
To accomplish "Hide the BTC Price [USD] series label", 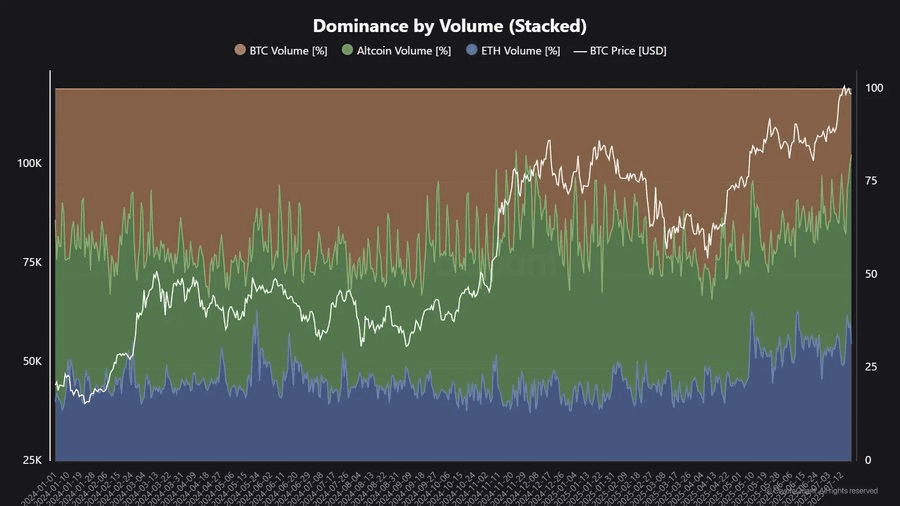I will tap(631, 50).
